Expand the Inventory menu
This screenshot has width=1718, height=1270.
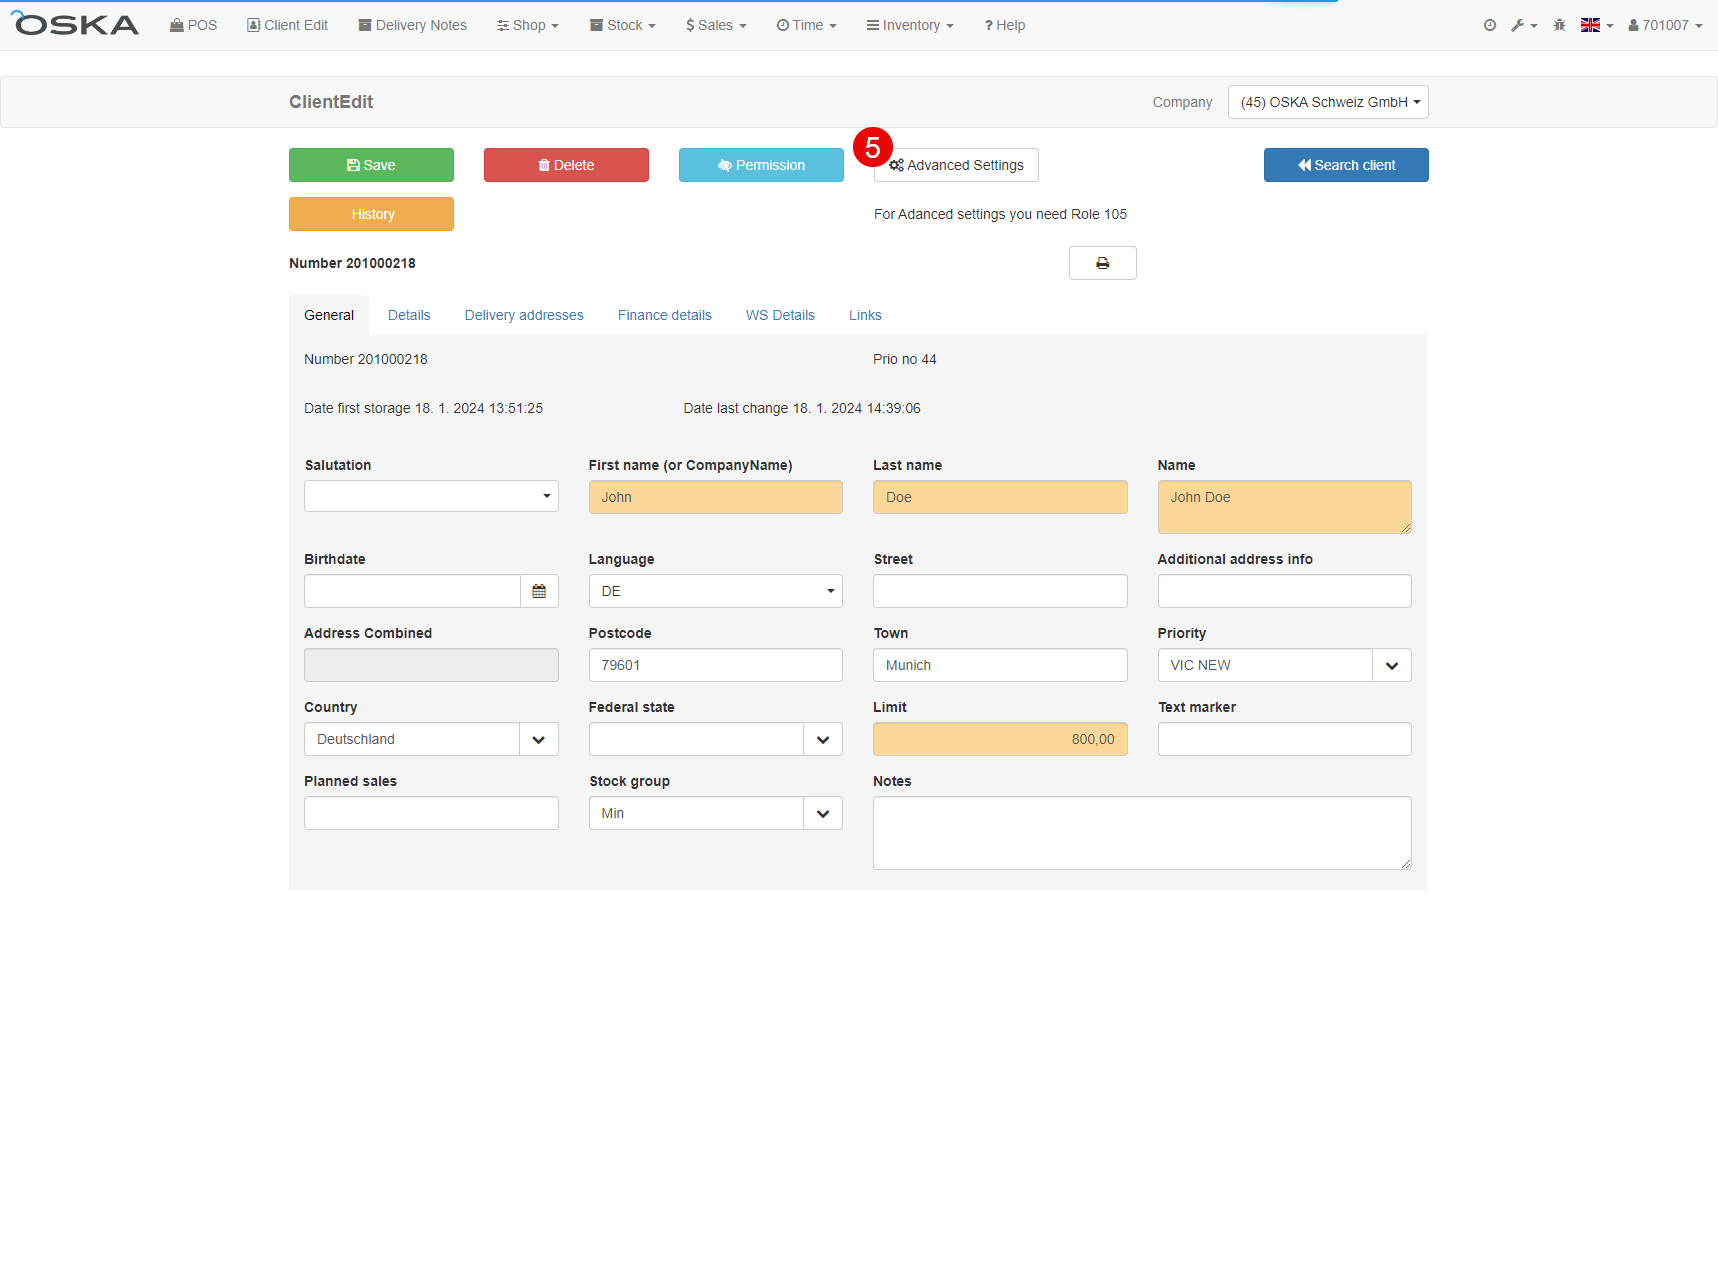point(910,25)
